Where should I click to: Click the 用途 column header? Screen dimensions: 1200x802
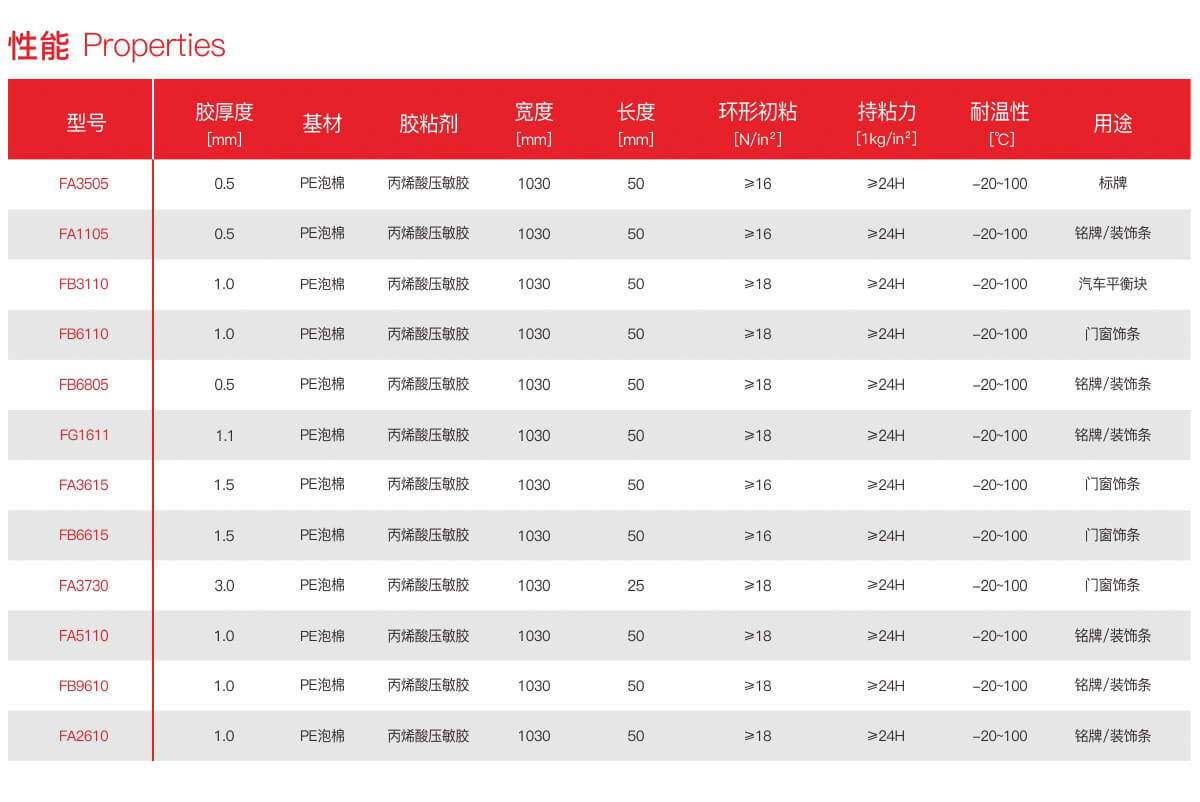click(1112, 123)
